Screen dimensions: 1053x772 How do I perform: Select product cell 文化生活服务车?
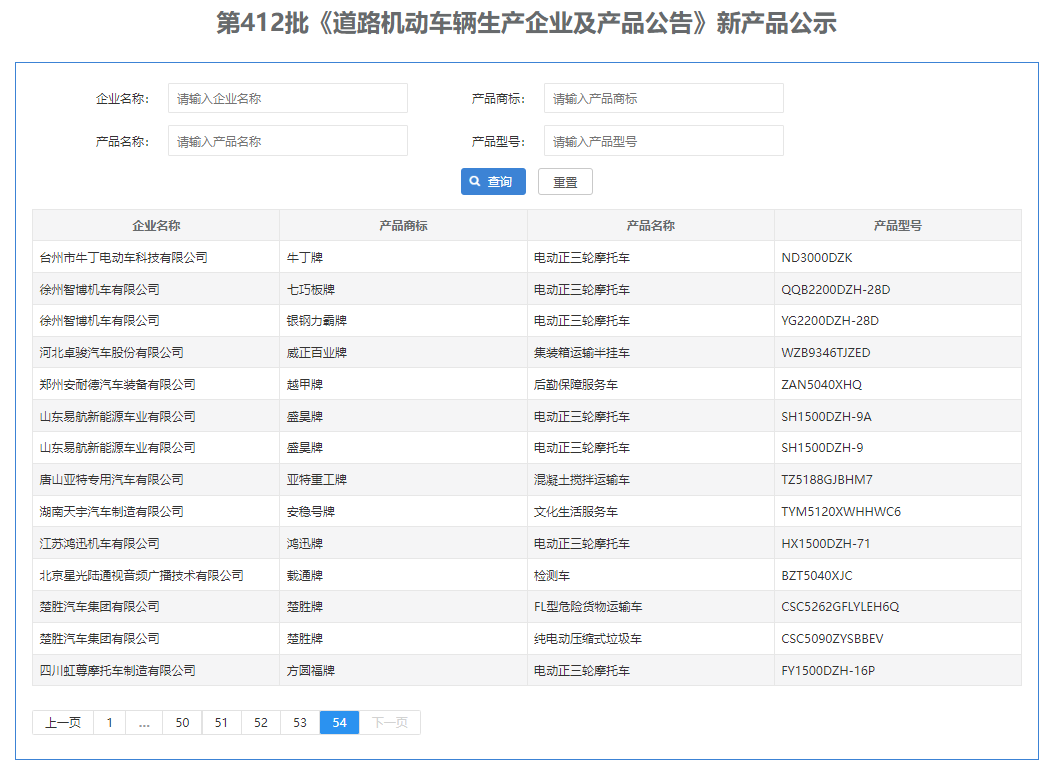click(650, 512)
